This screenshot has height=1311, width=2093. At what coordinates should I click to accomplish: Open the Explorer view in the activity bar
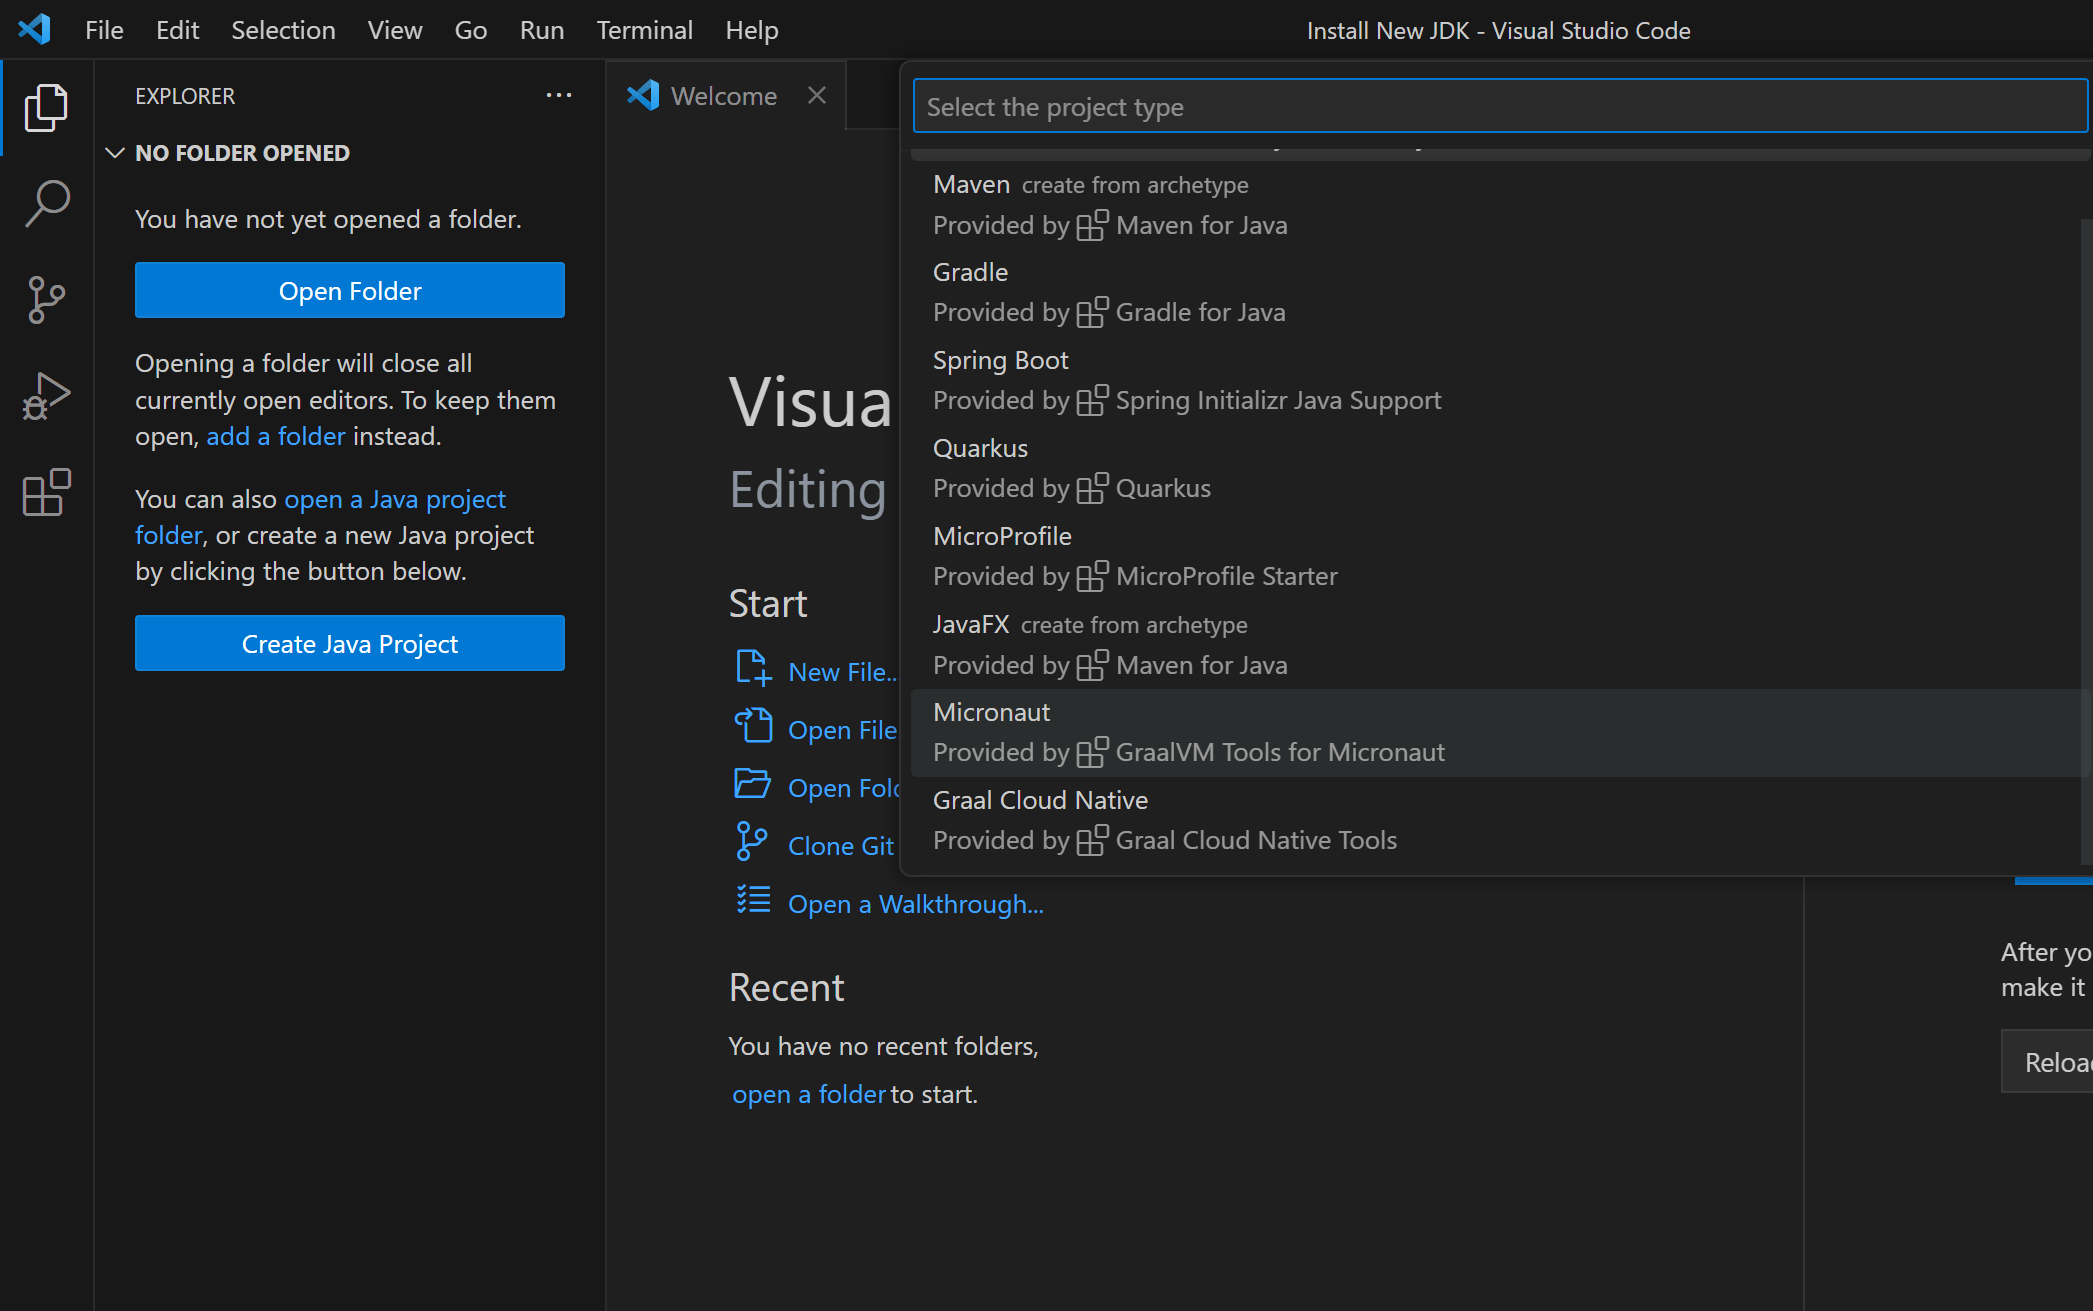46,107
